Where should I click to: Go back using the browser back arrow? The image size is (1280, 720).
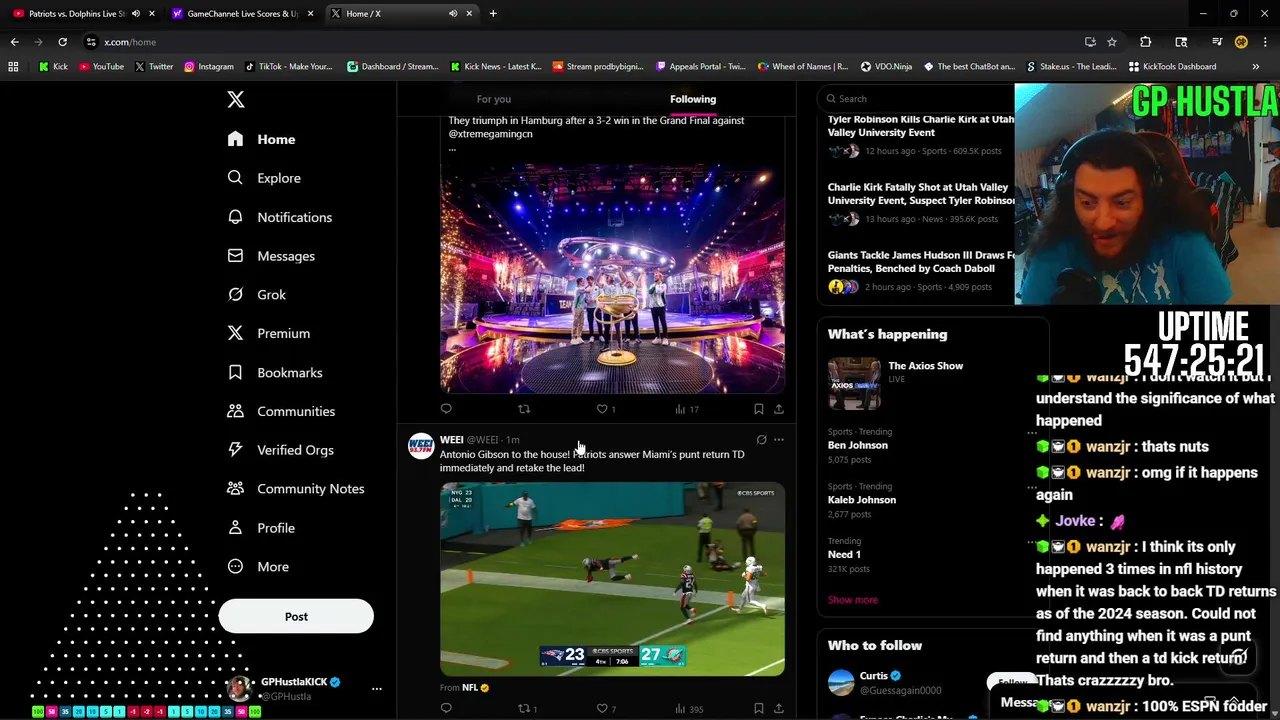coord(14,42)
